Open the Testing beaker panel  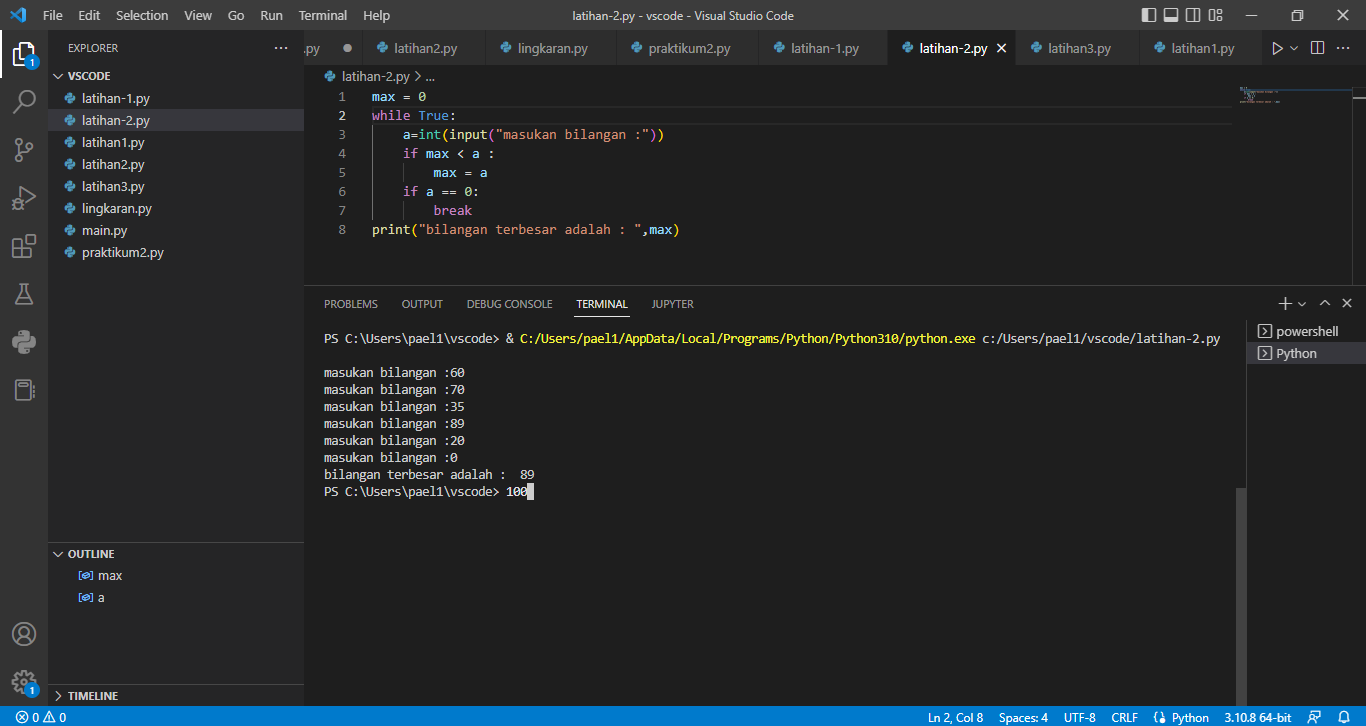[x=24, y=294]
